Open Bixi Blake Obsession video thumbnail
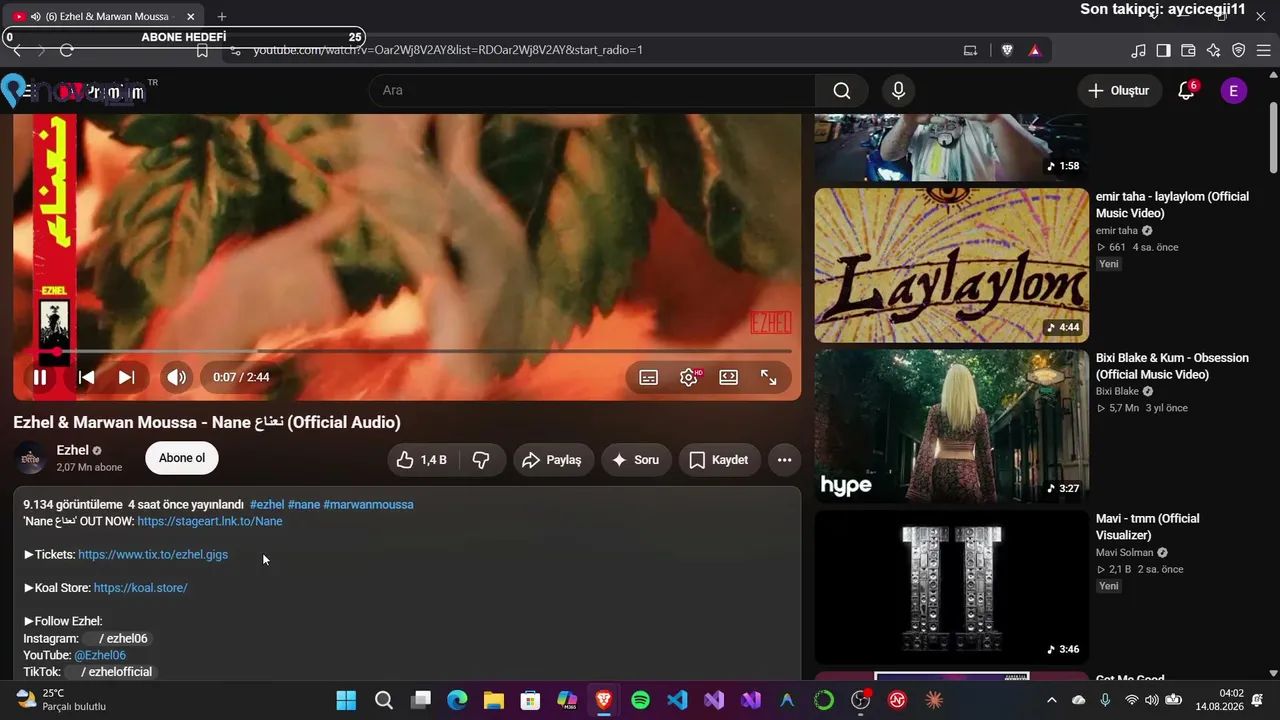Screen dimensions: 1280x720 pyautogui.click(x=952, y=426)
